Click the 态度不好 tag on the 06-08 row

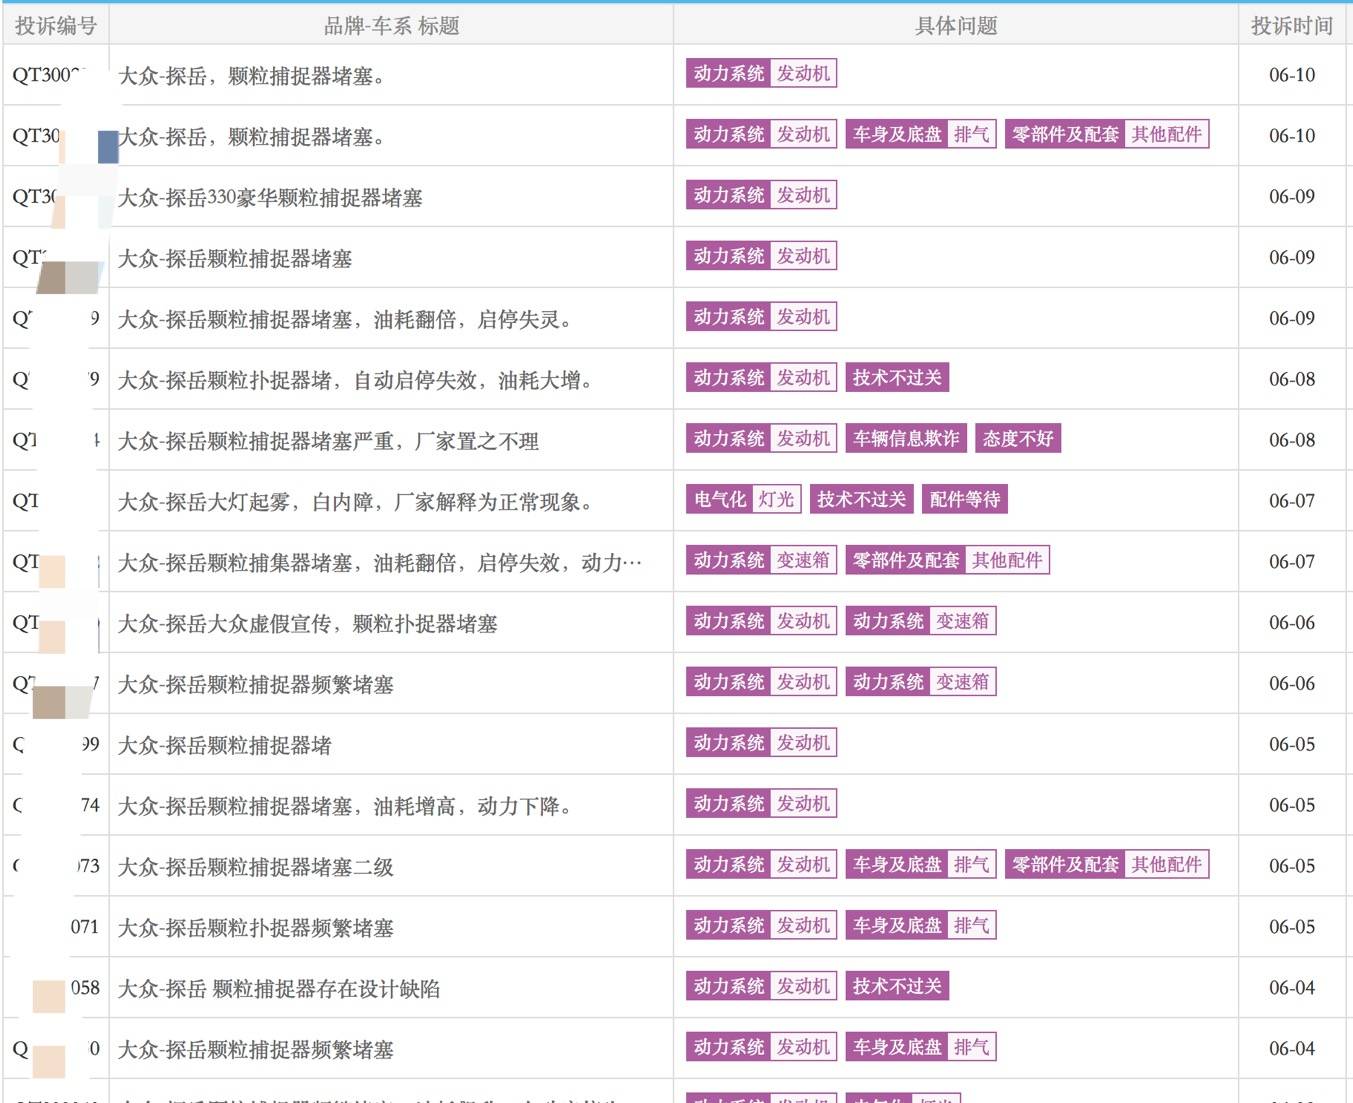(x=1017, y=438)
